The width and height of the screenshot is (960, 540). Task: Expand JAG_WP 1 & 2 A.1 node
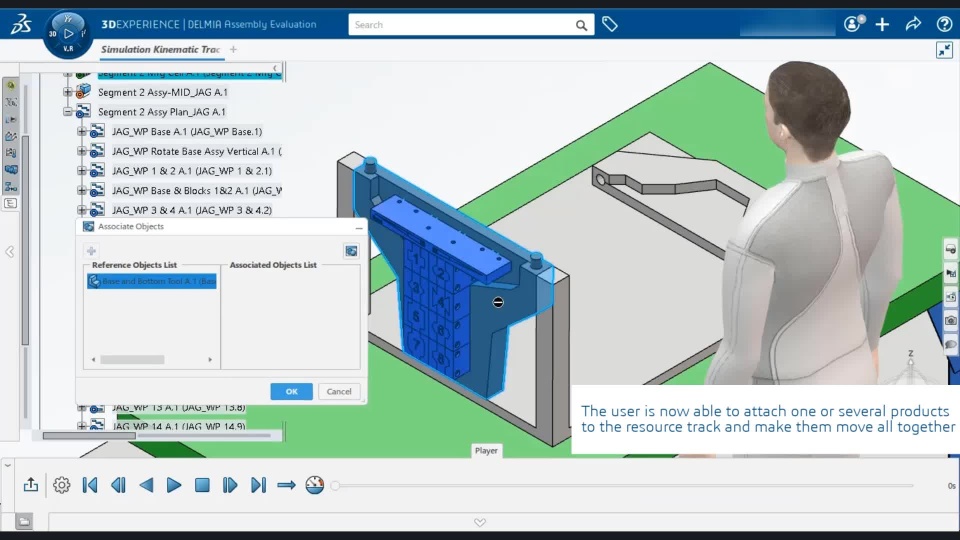(81, 170)
